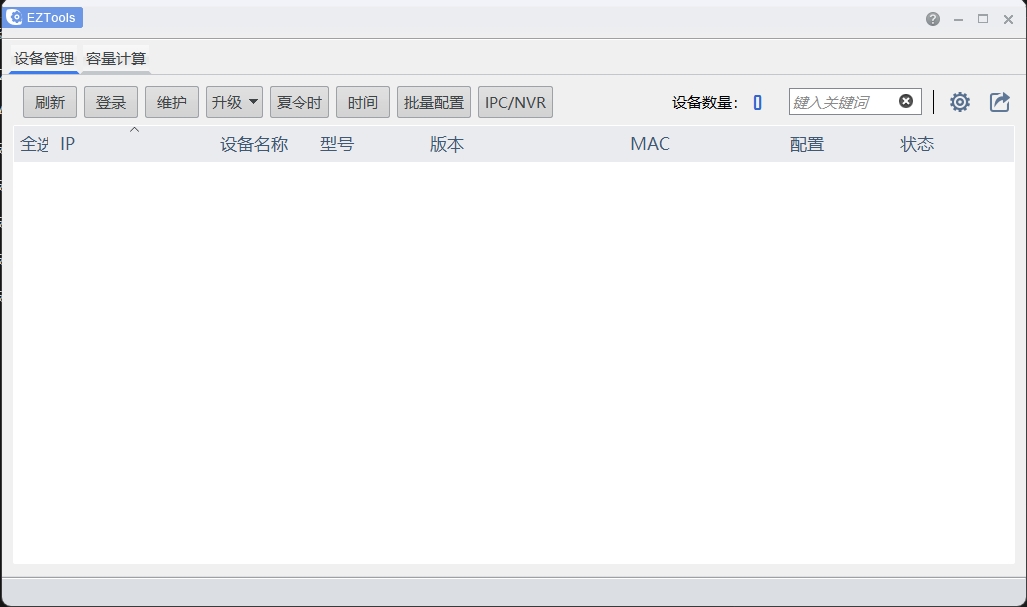Image resolution: width=1027 pixels, height=607 pixels.
Task: Click the 维护 button
Action: 172,102
